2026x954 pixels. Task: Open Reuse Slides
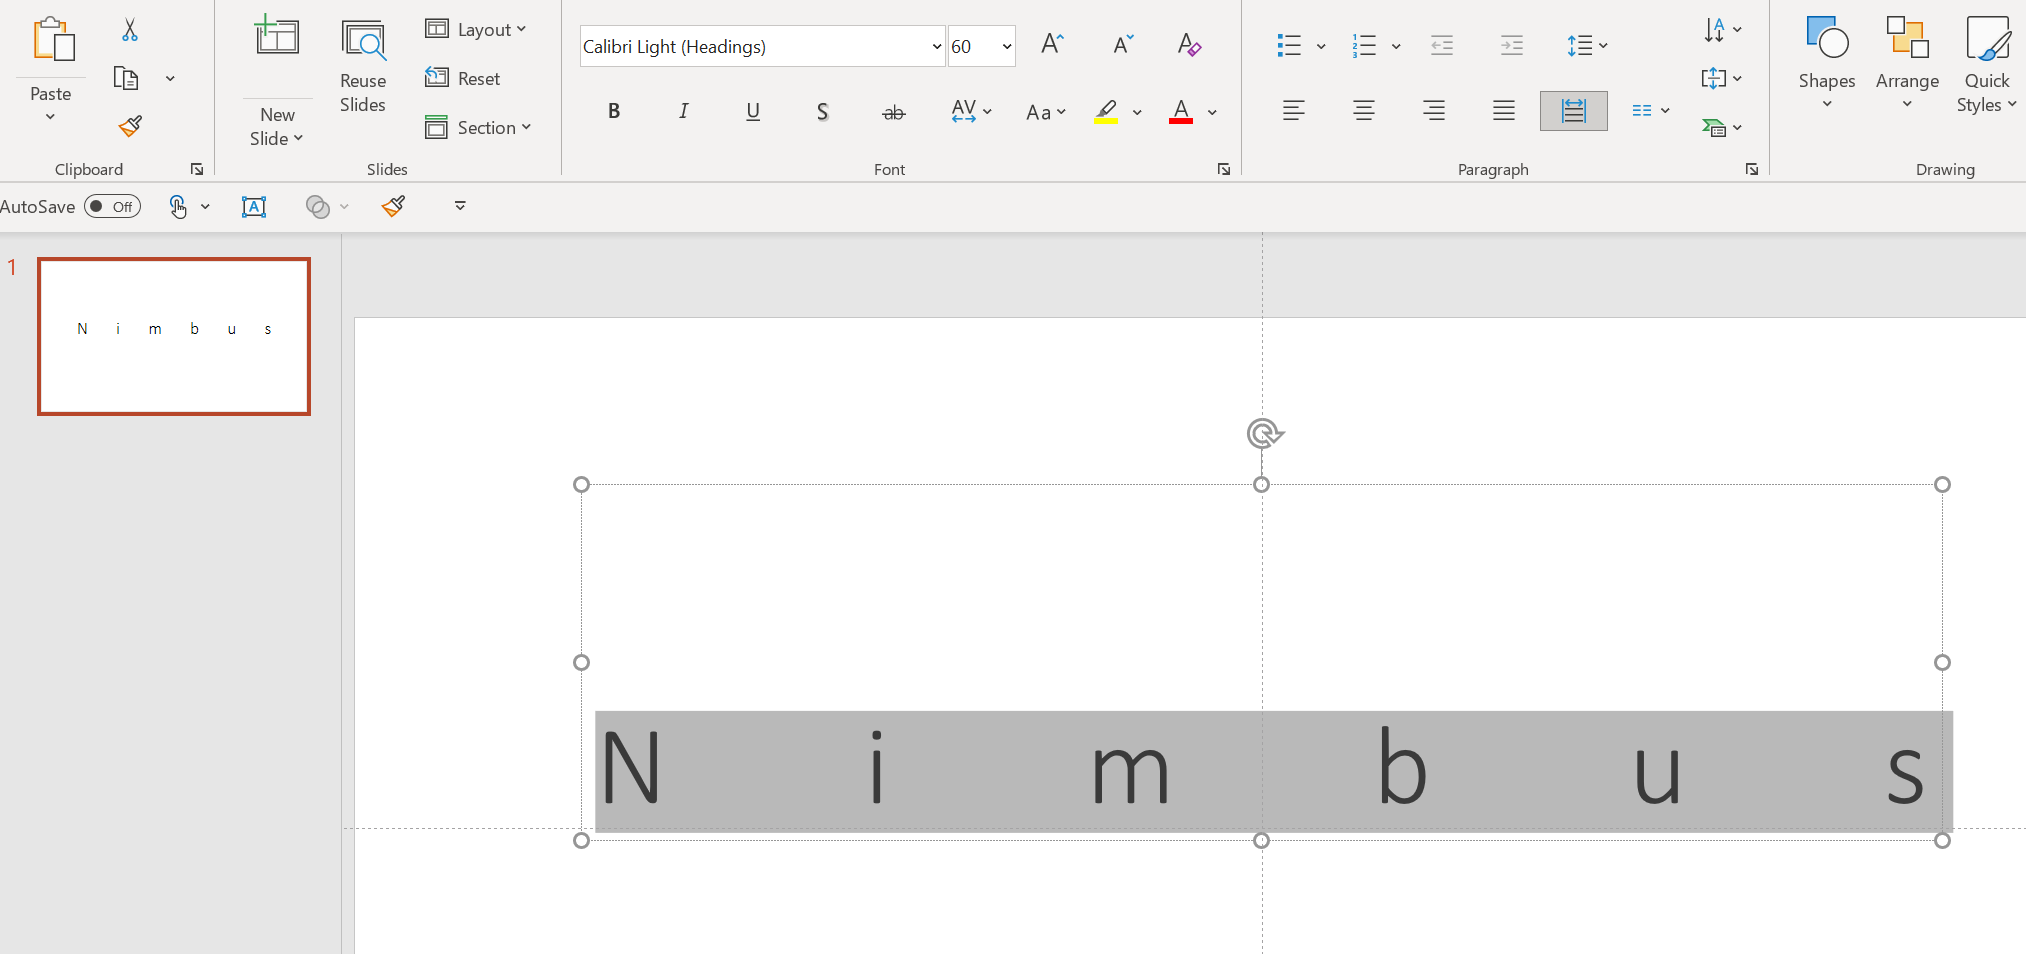362,66
